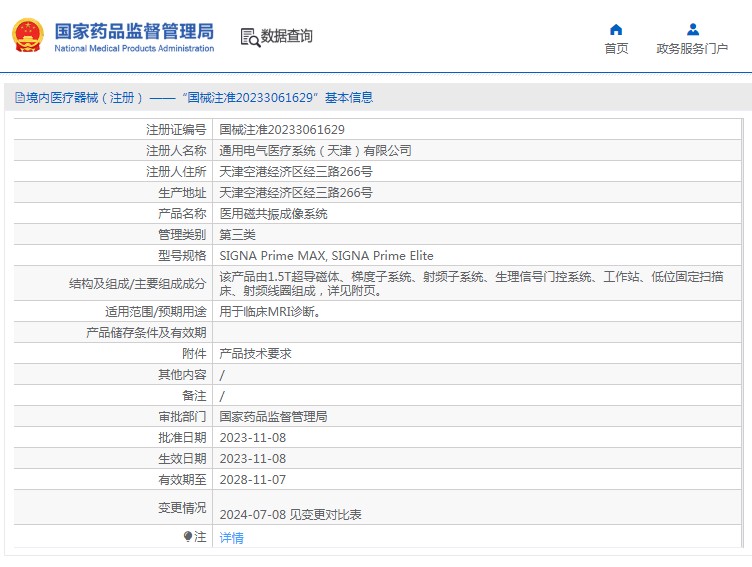Screen dimensions: 752x567
Task: Click the 产品技术要求 attachment value
Action: [255, 354]
